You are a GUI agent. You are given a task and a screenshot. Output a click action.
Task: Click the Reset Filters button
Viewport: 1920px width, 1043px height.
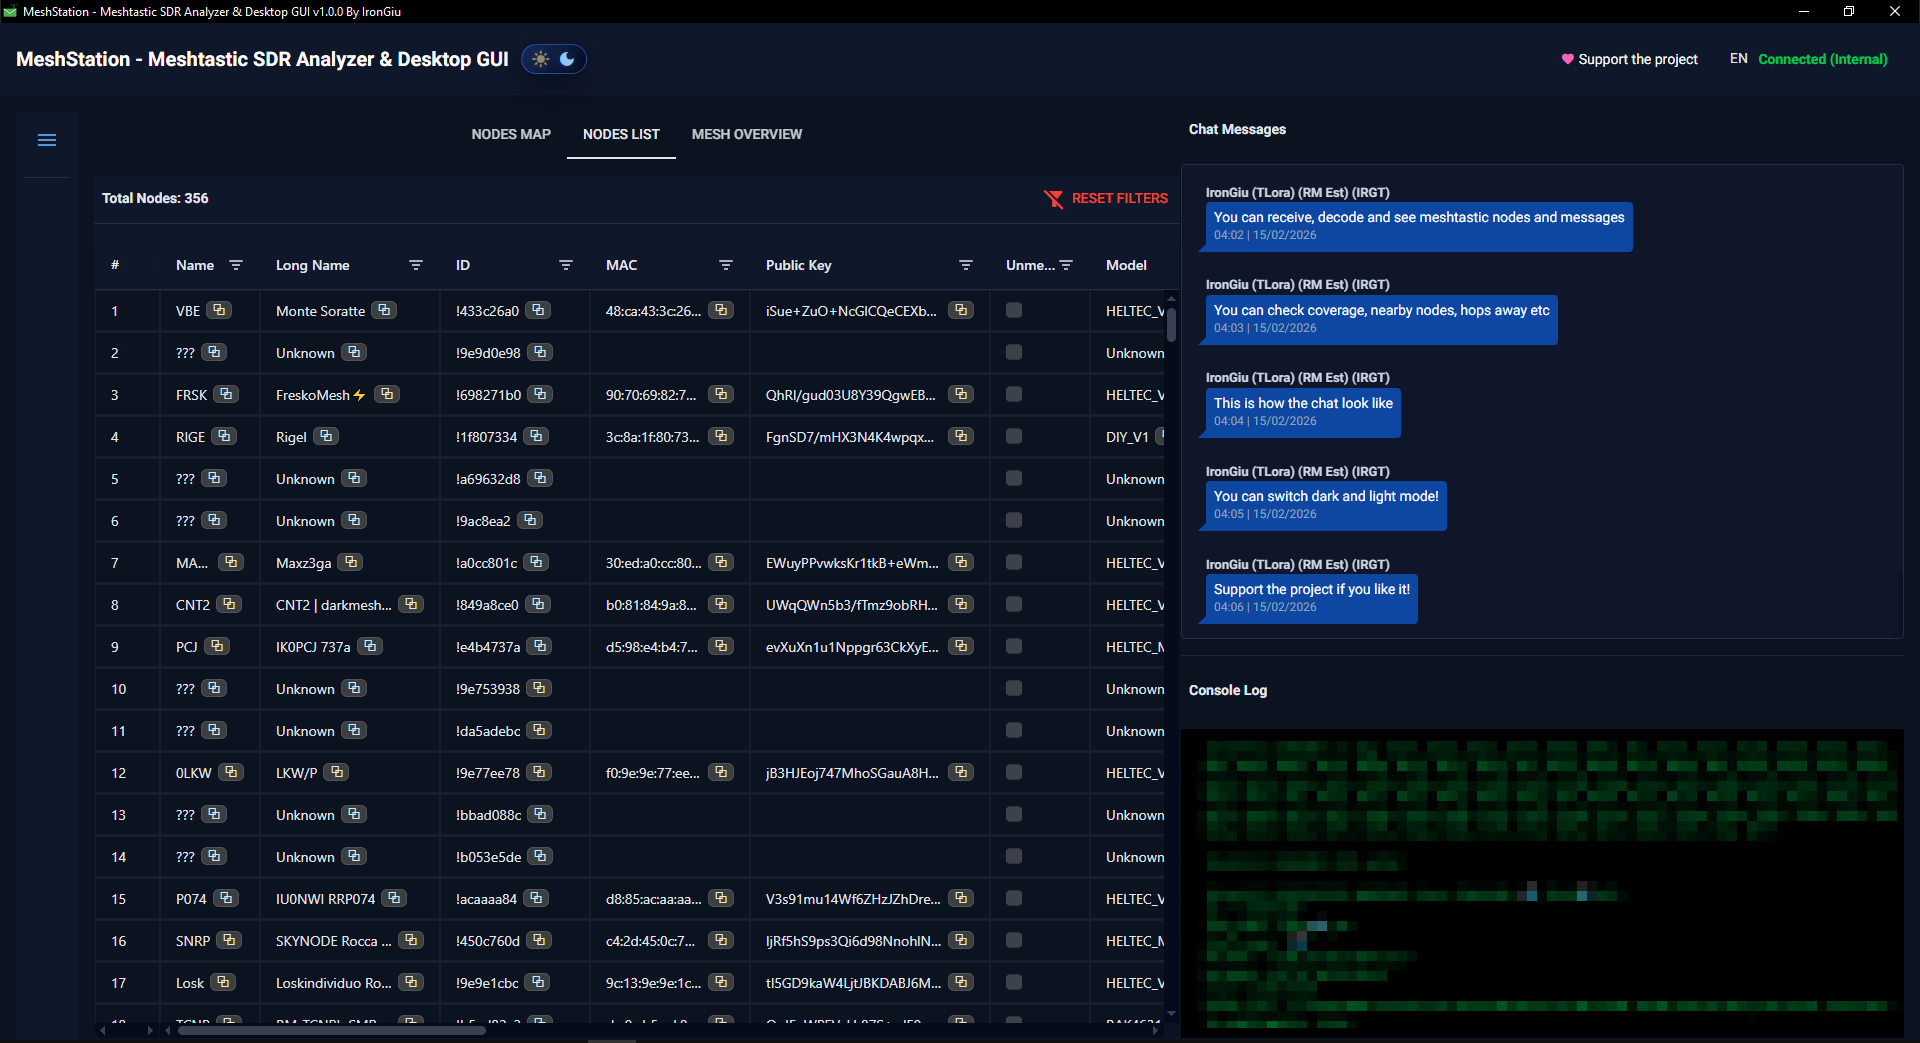click(1106, 198)
